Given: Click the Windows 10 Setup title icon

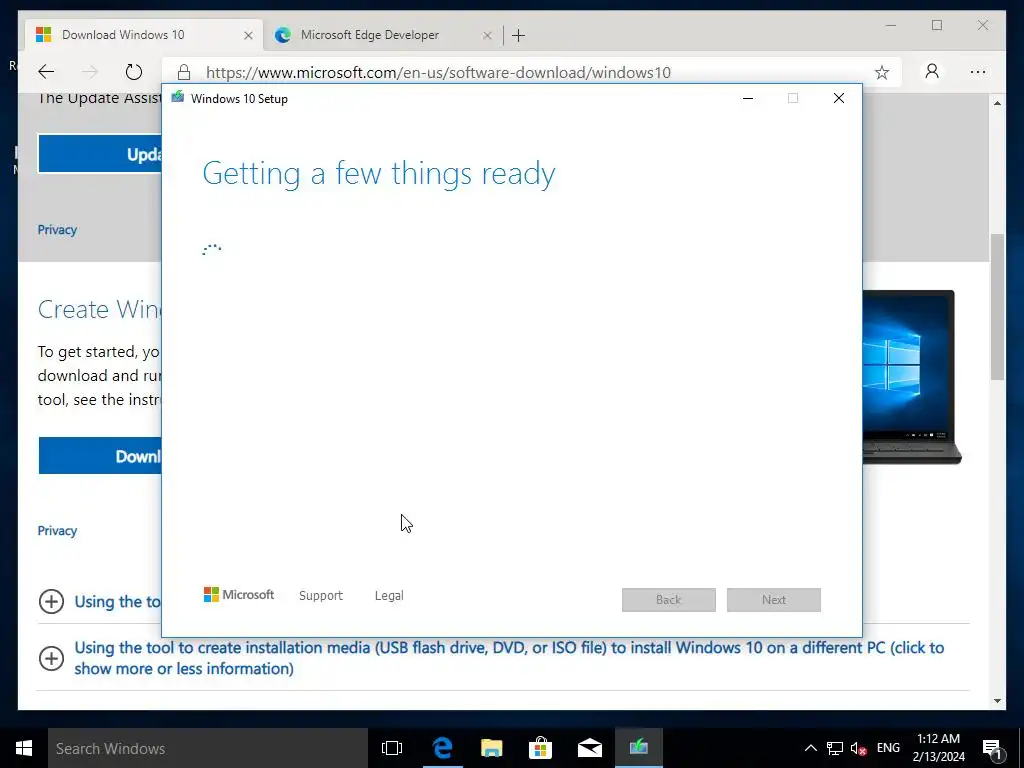Looking at the screenshot, I should [178, 98].
